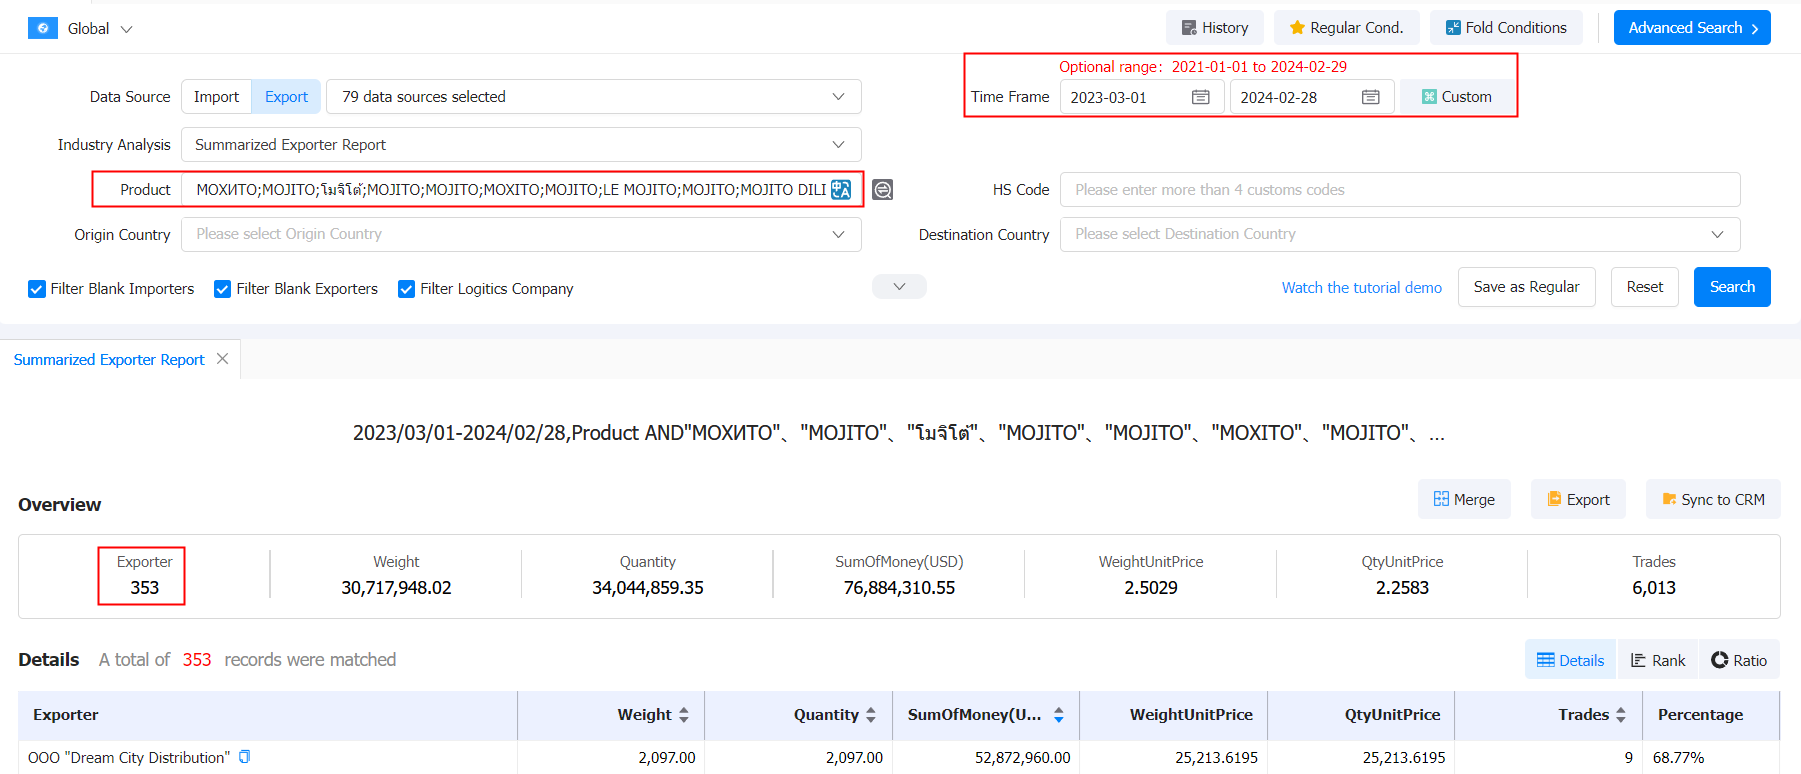Viewport: 1801px width, 774px height.
Task: Switch to the Ratio view
Action: coord(1739,660)
